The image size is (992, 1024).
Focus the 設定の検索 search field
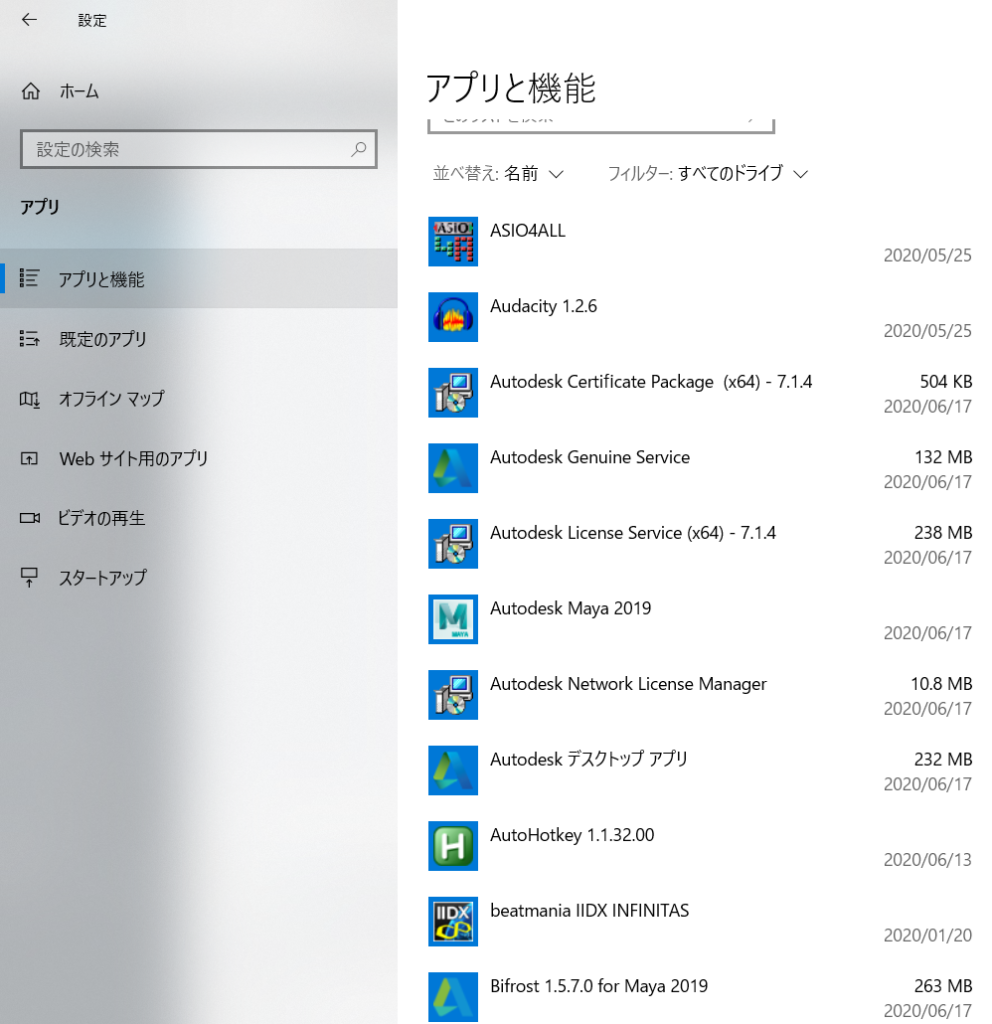199,150
